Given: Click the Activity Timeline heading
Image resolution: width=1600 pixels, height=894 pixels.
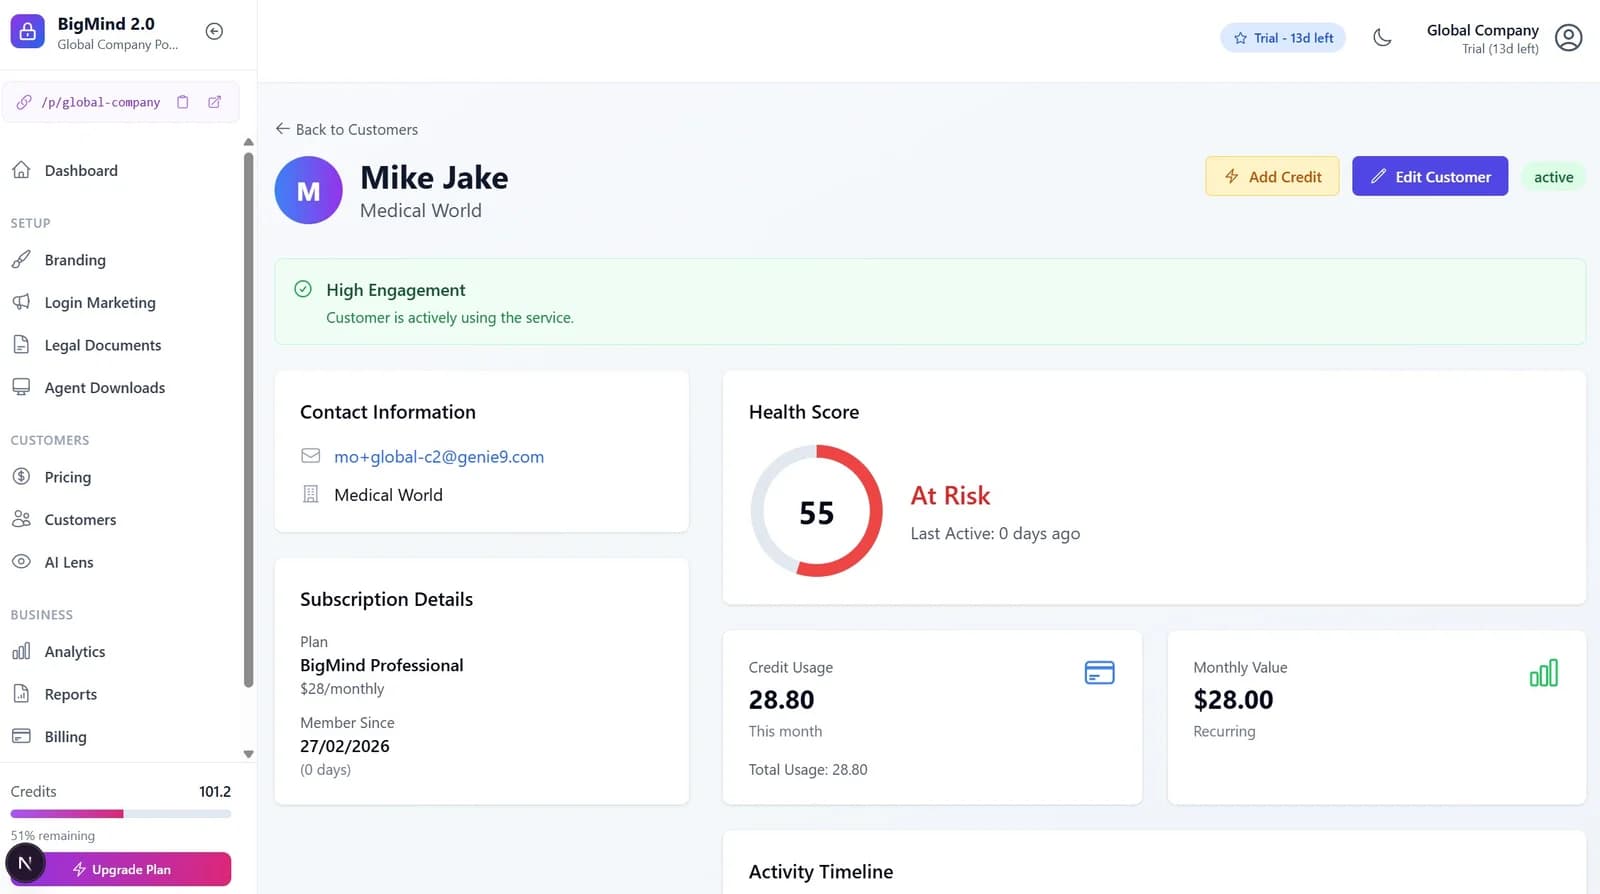Looking at the screenshot, I should pos(821,872).
